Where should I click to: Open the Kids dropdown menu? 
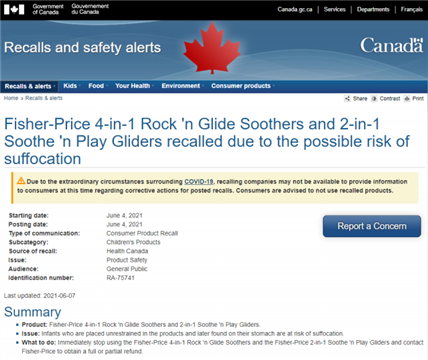click(72, 86)
